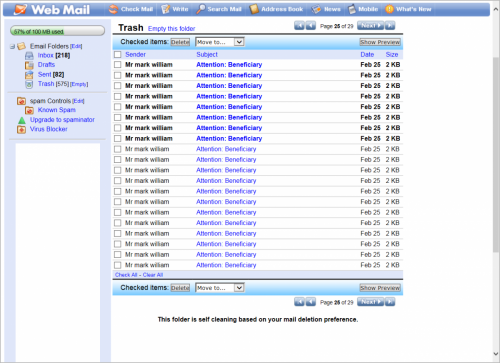Open the Sent folder icon
Viewport: 500px width, 363px height.
(29, 75)
